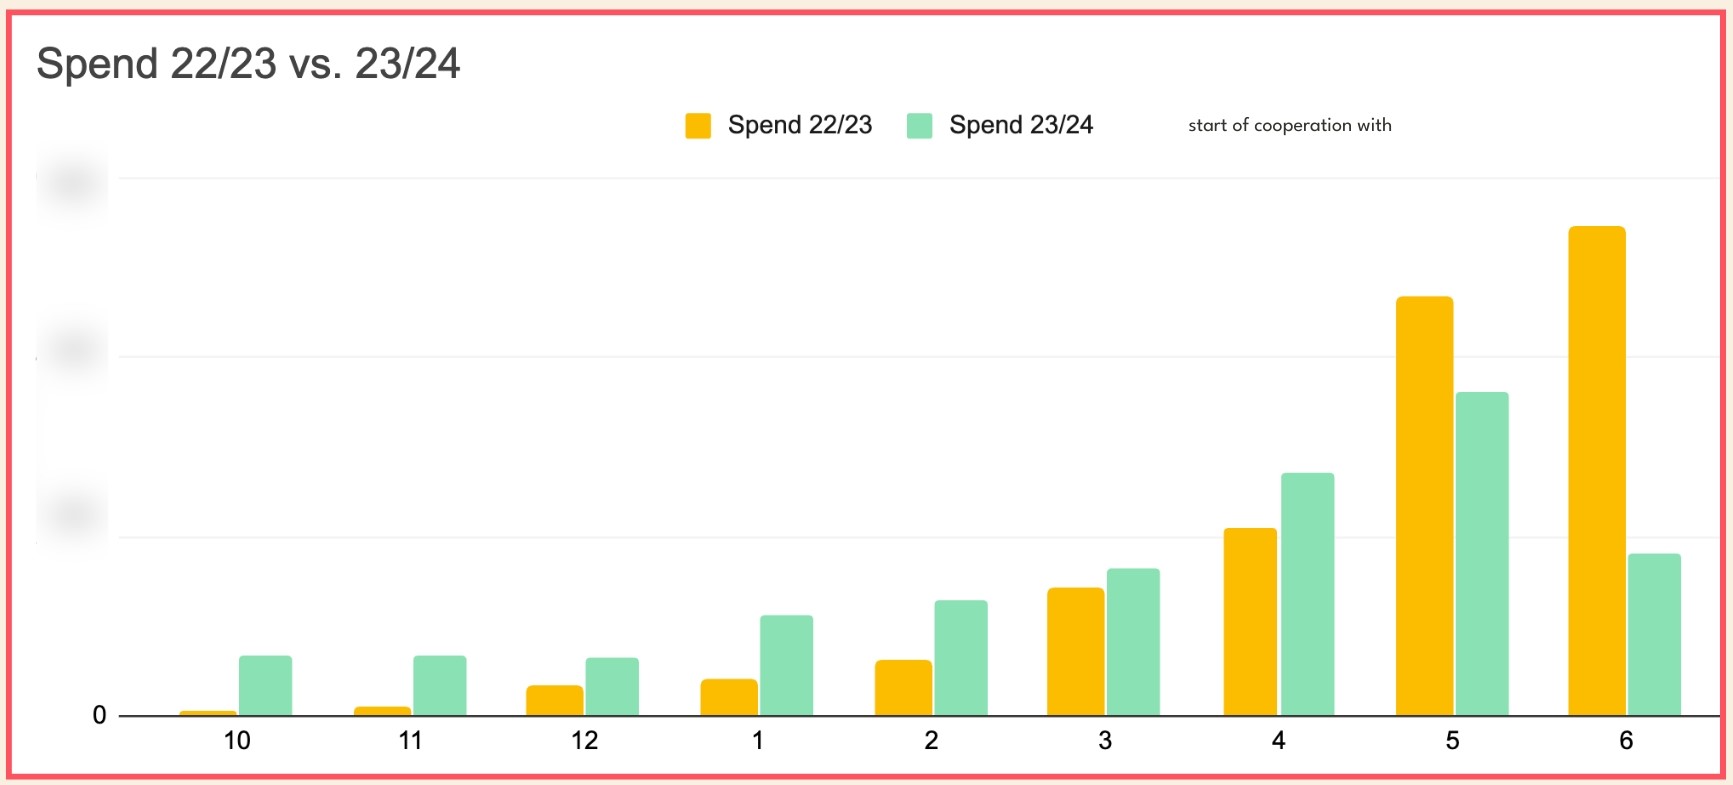Select the yellow bar for month 4
The image size is (1733, 785).
[1250, 621]
